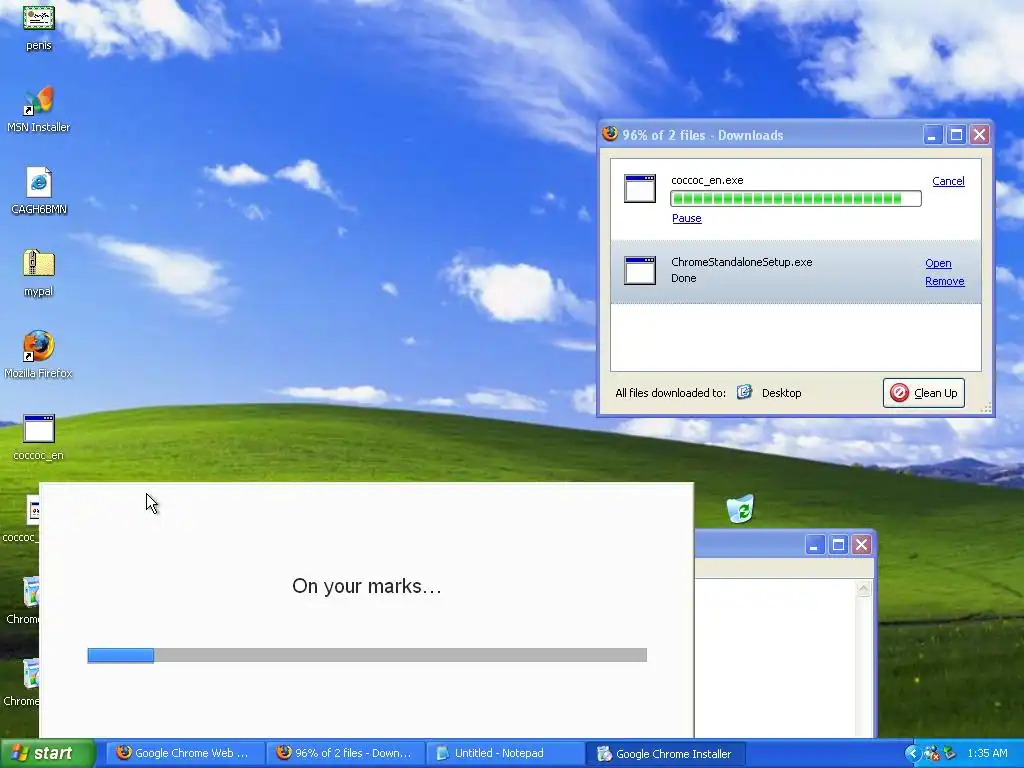The height and width of the screenshot is (768, 1024).
Task: Open the Start menu
Action: (x=48, y=753)
